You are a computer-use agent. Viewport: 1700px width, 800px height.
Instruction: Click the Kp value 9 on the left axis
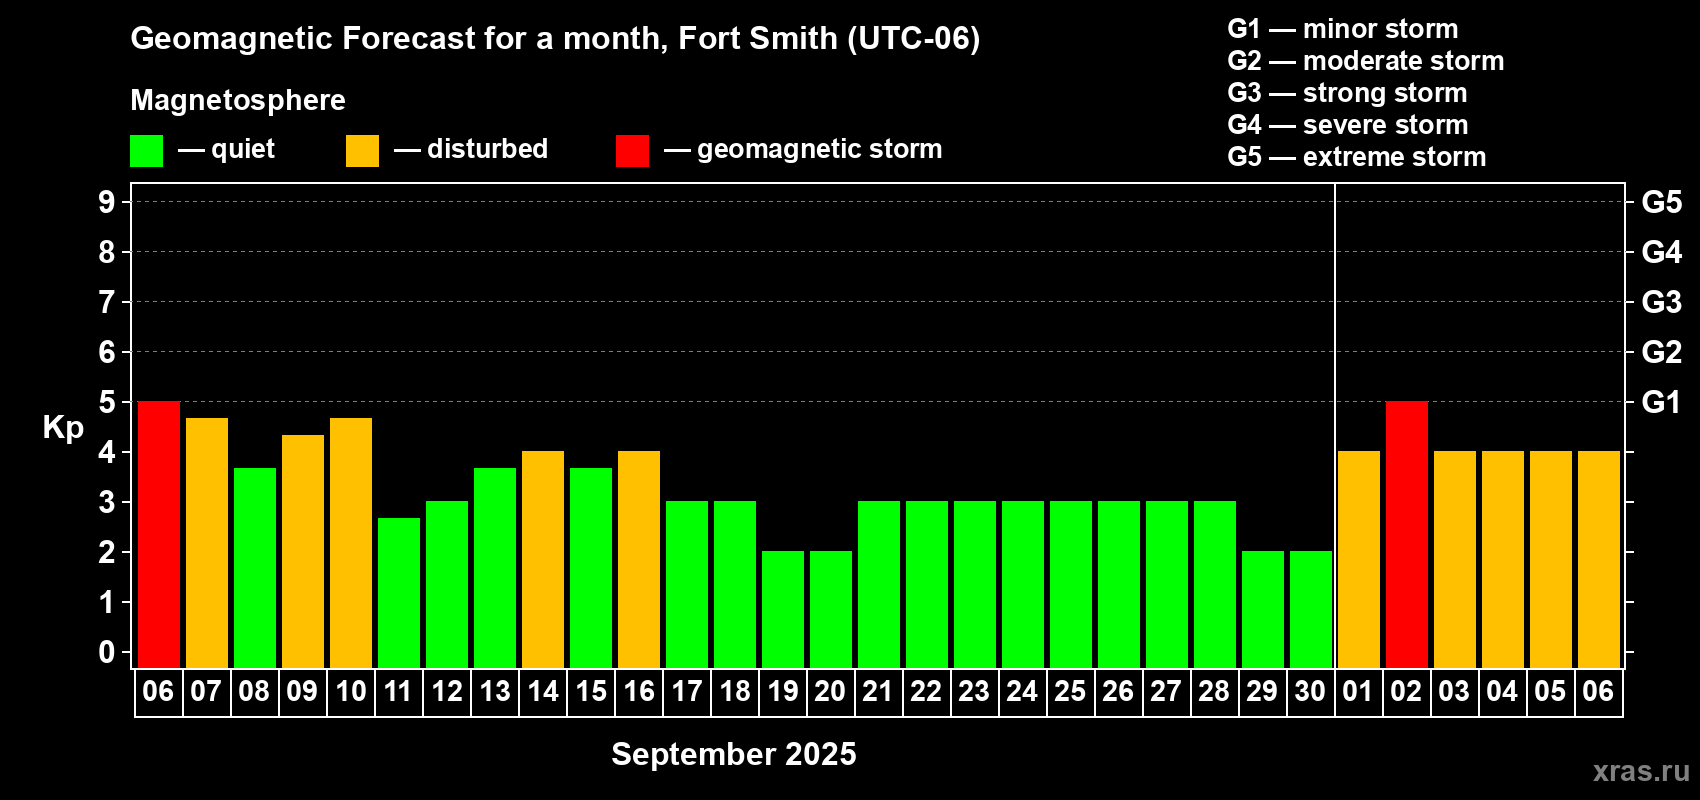click(x=107, y=202)
